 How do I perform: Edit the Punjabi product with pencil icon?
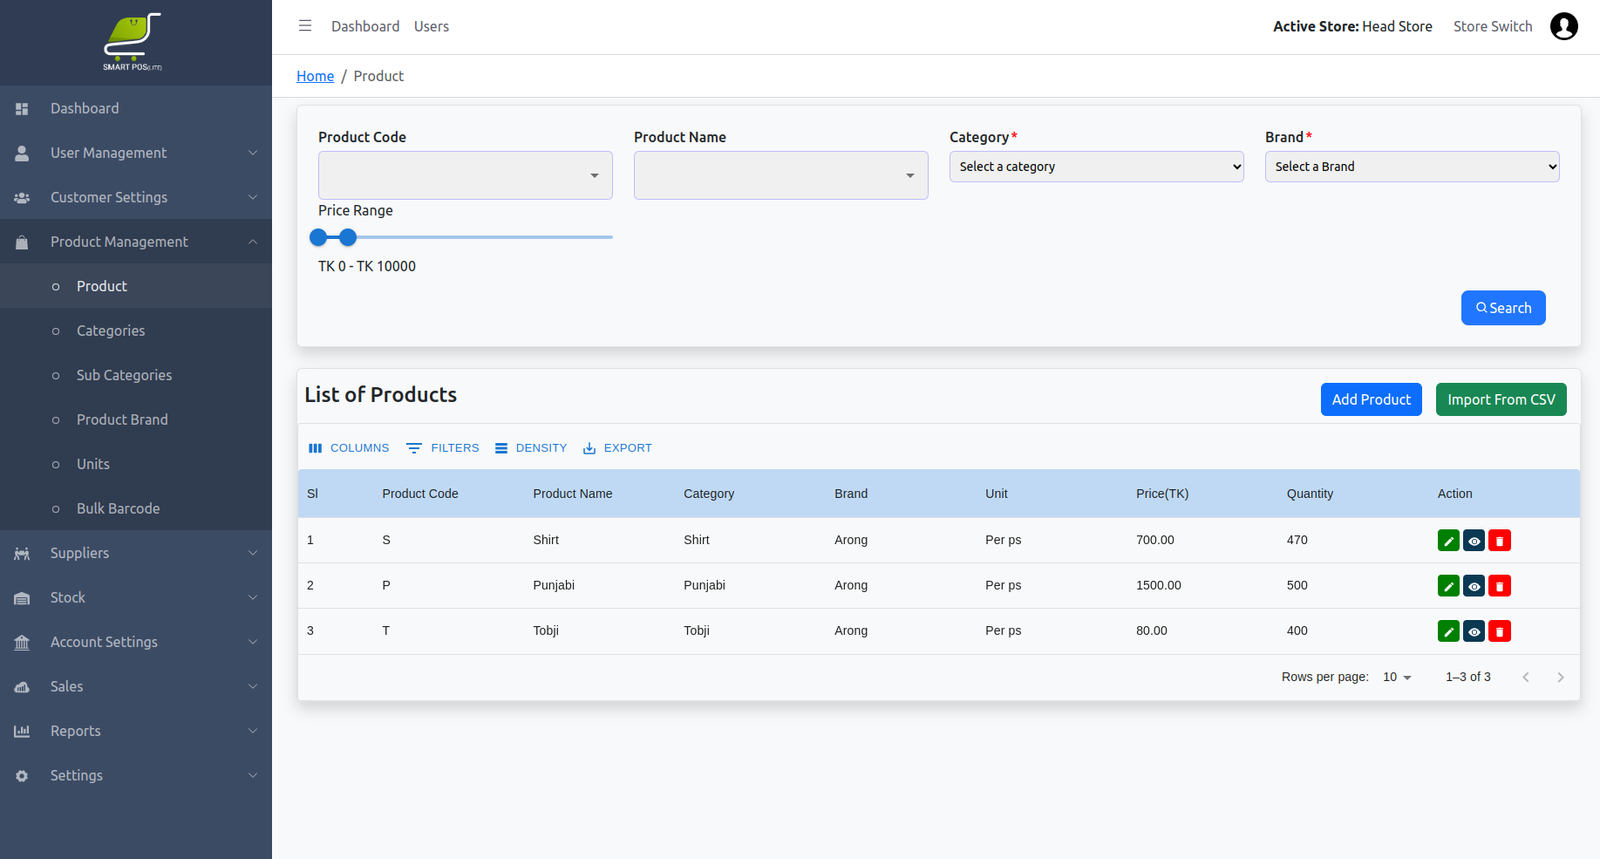tap(1448, 586)
